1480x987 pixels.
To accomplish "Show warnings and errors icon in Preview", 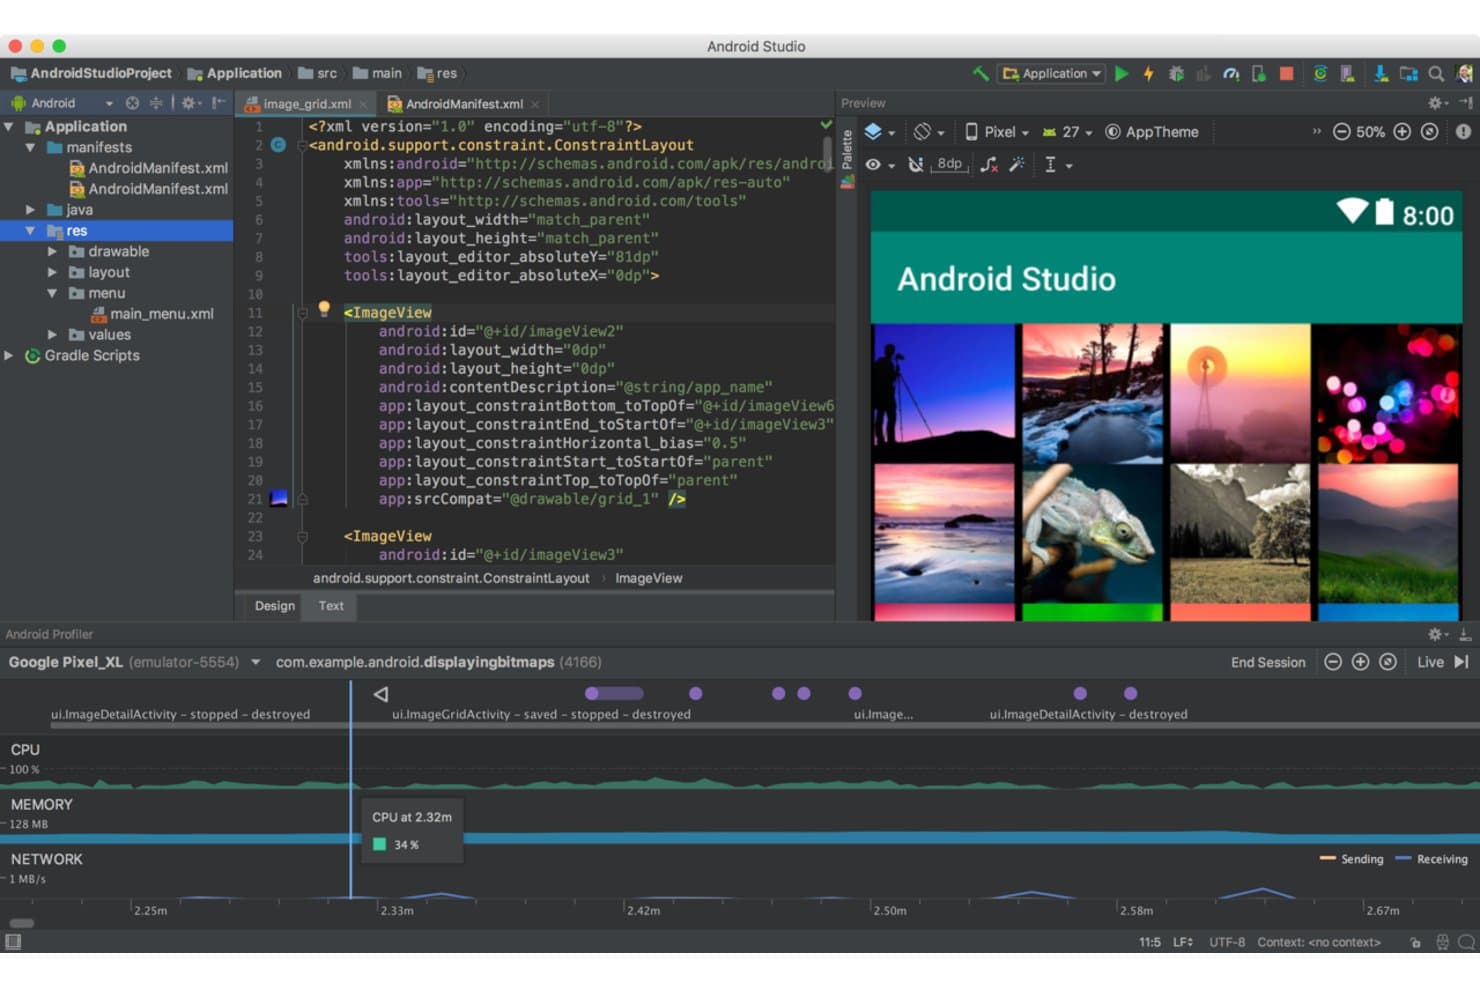I will click(1463, 132).
